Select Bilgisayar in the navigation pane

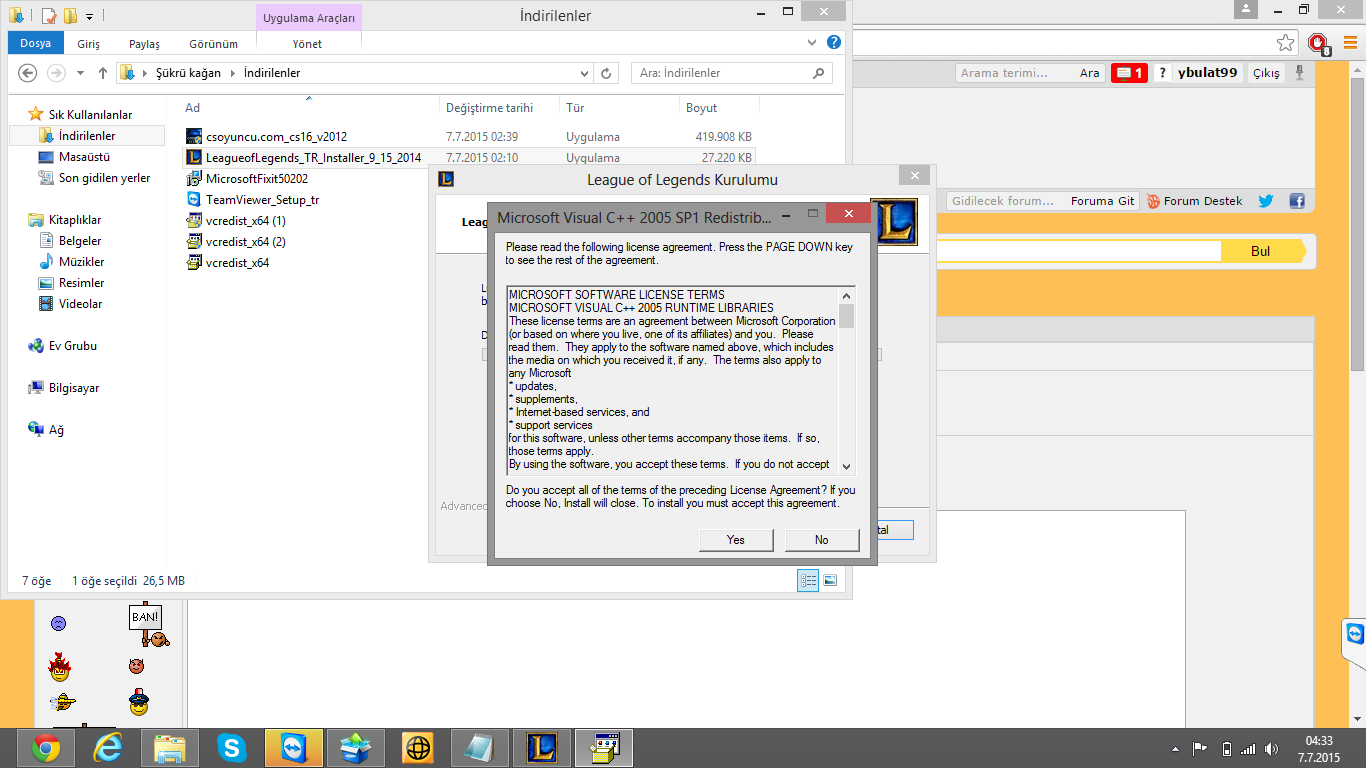point(74,388)
